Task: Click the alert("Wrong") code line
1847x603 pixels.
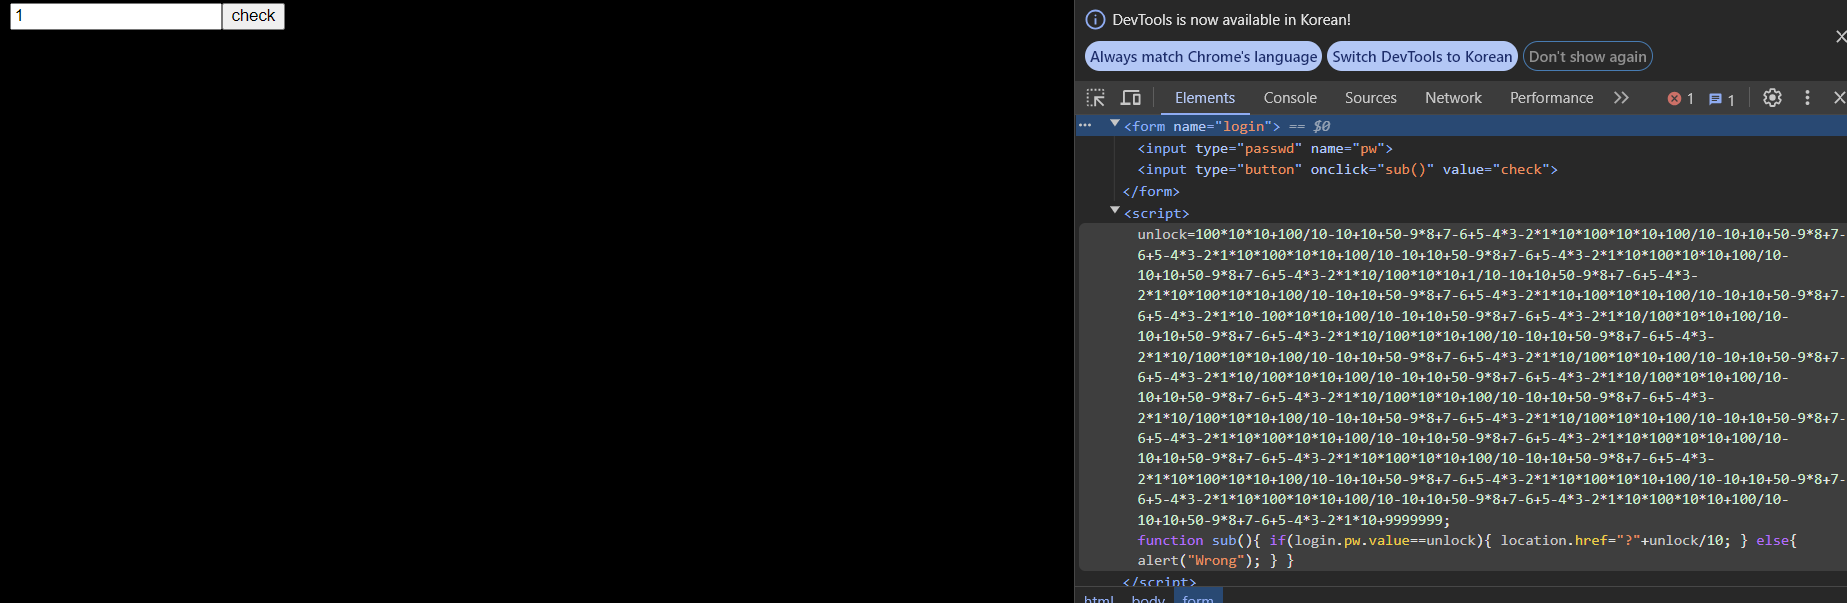Action: click(1215, 561)
